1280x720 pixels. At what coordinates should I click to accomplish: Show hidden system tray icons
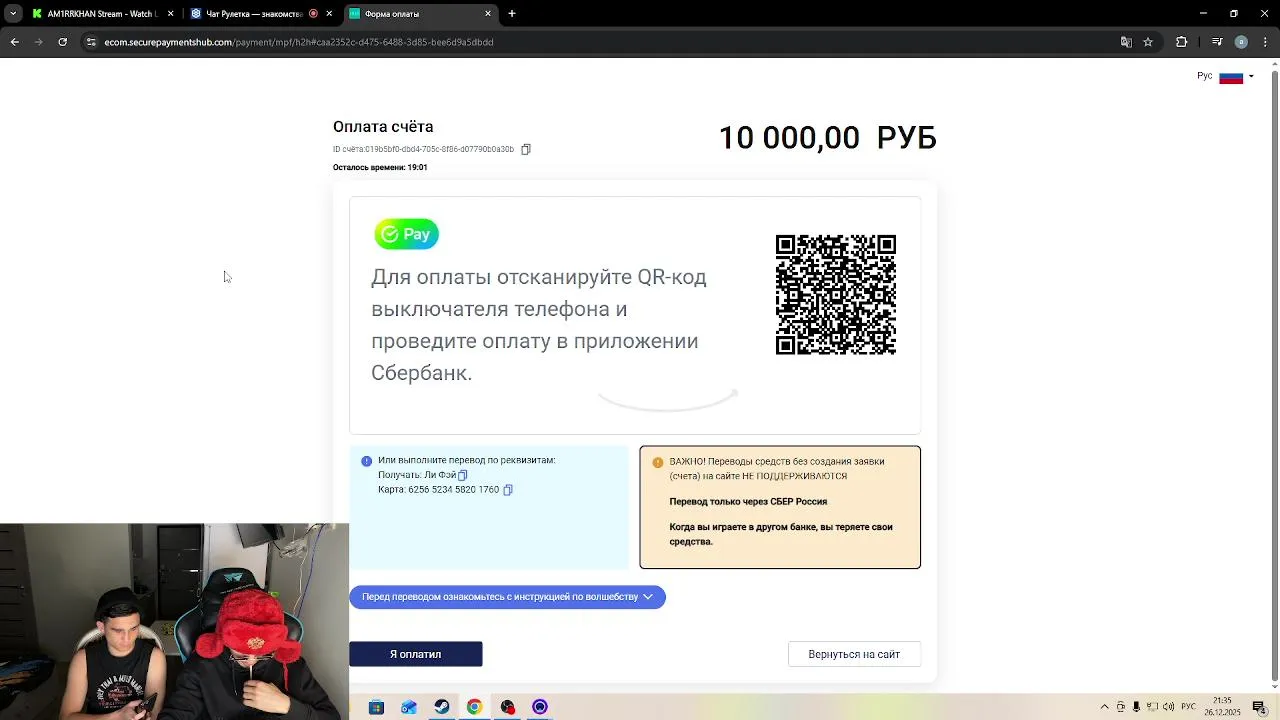pyautogui.click(x=1104, y=707)
